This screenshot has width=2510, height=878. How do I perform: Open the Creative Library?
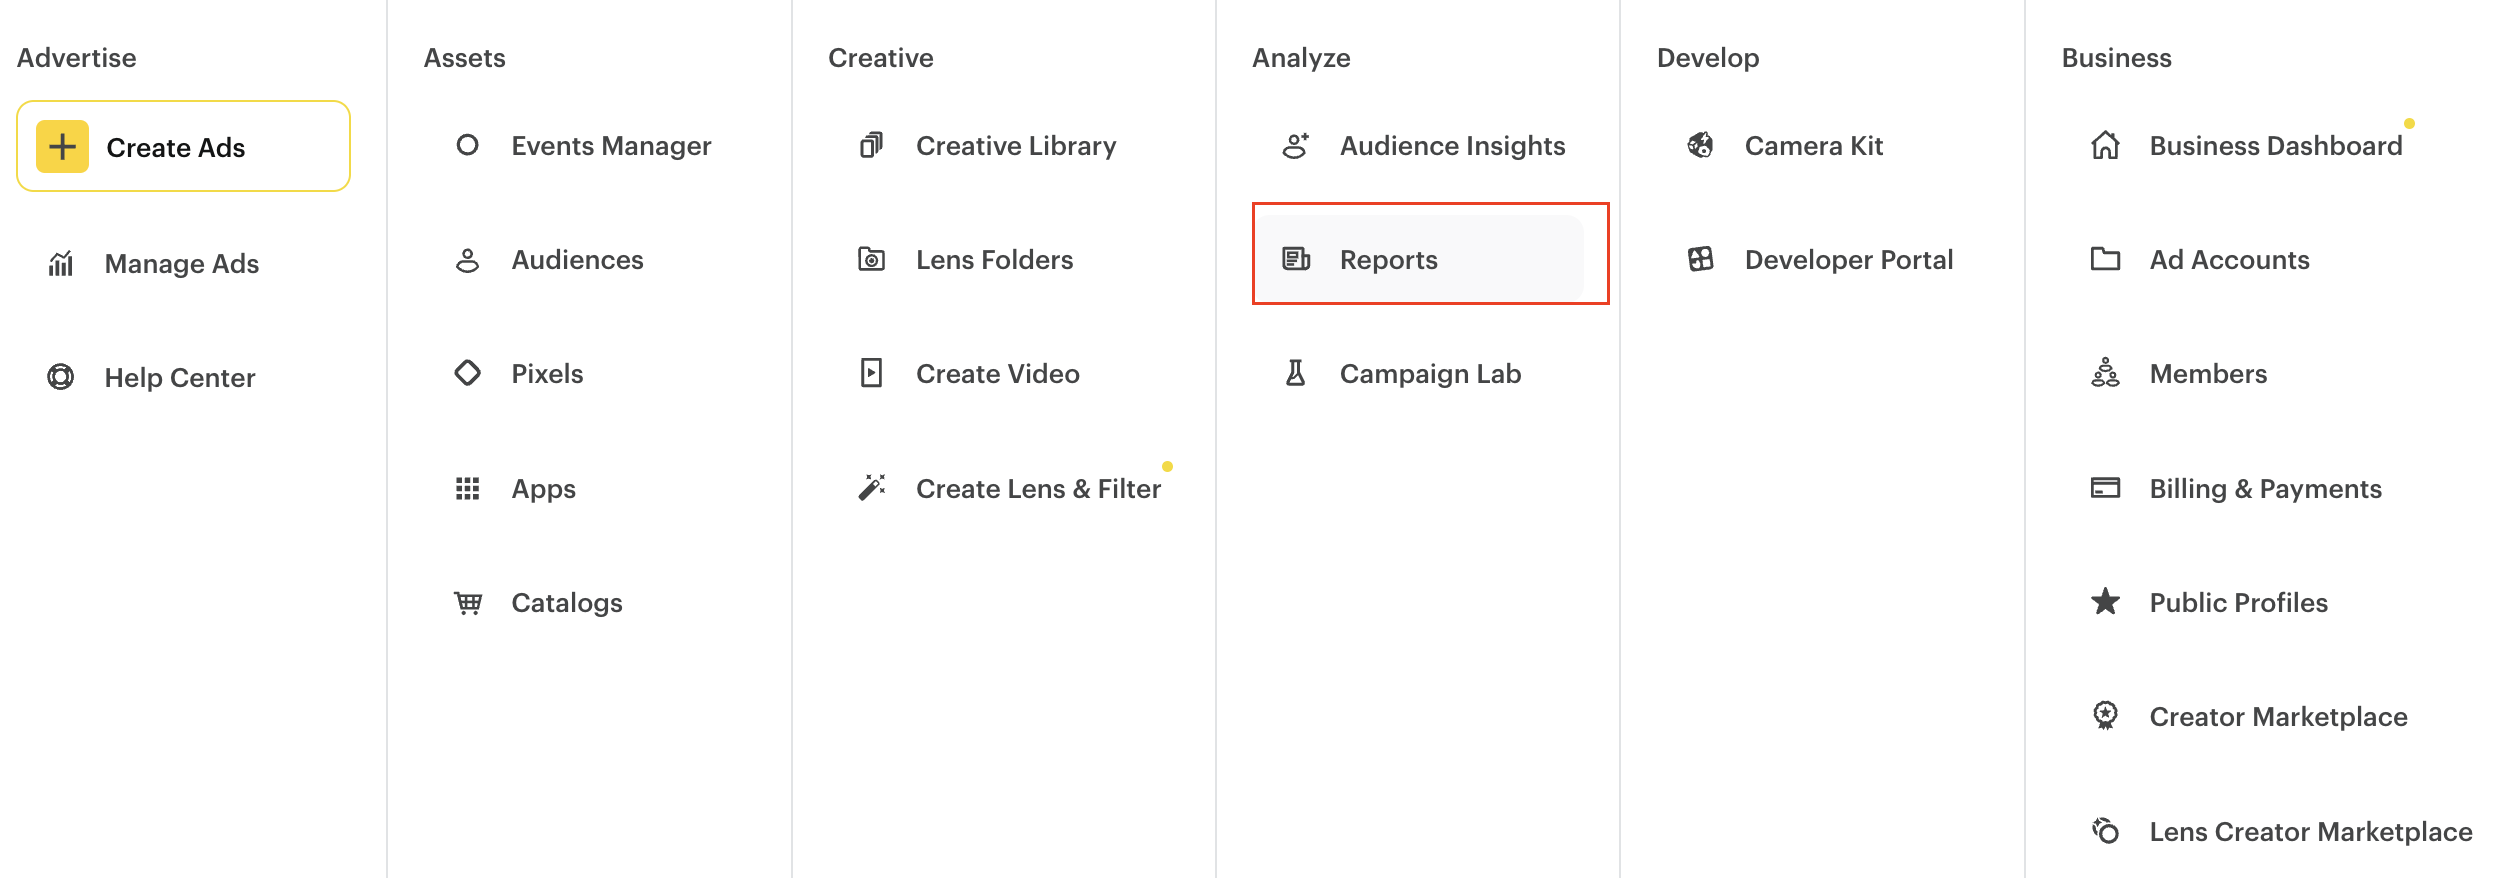click(x=1015, y=146)
